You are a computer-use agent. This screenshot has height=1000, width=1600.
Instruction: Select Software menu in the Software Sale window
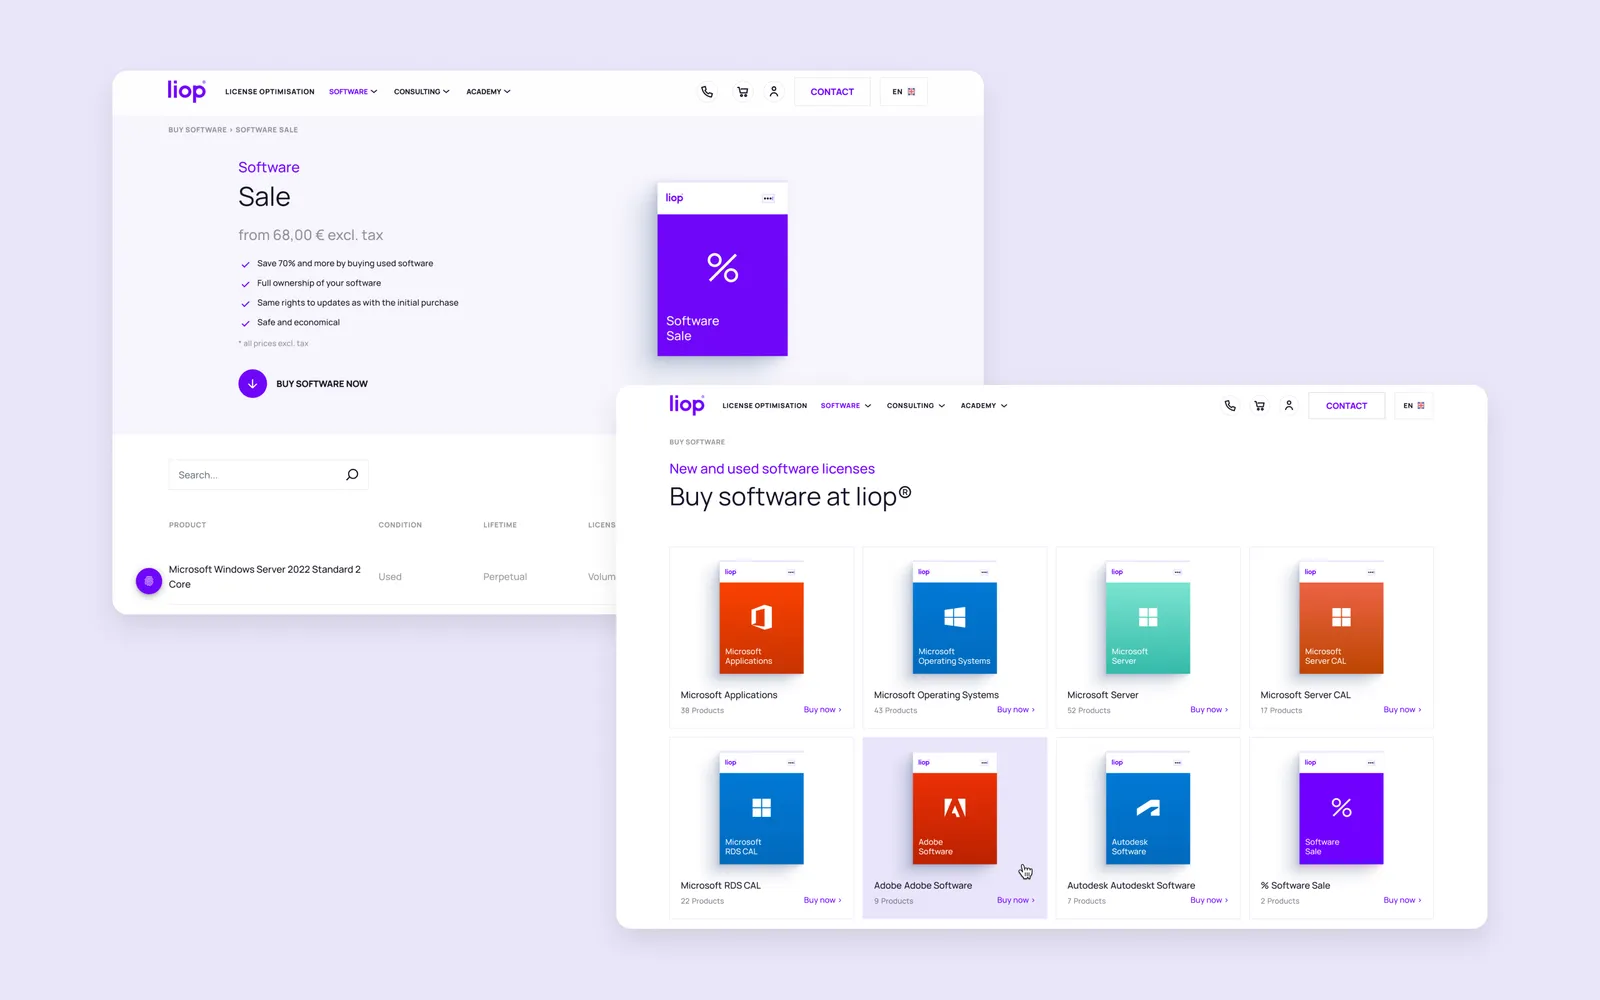click(352, 92)
